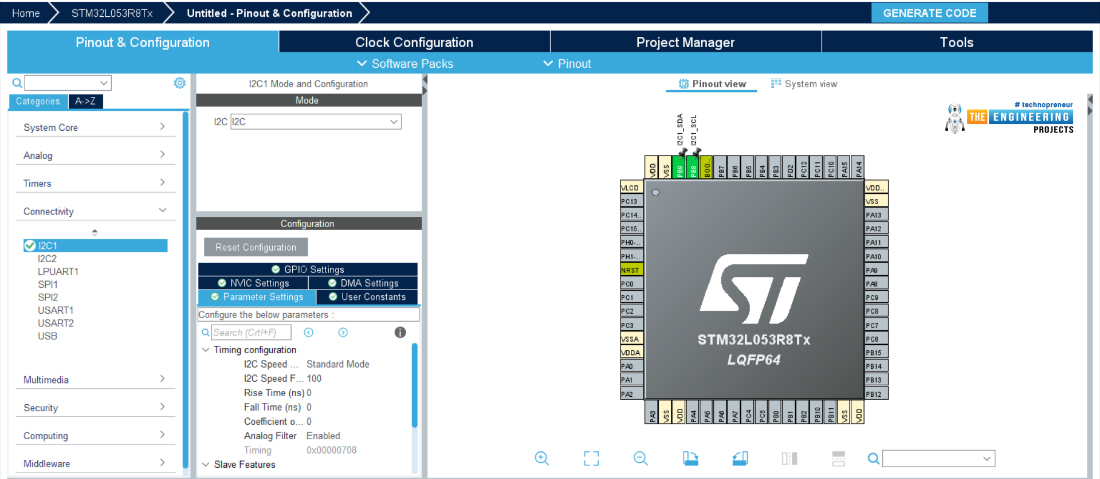Click the PC13 pin on the chip
1100x479 pixels.
(x=631, y=201)
